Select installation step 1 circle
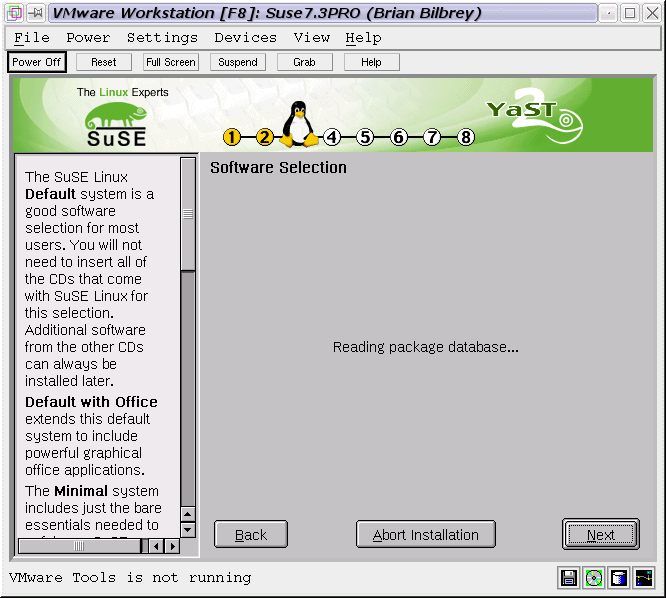 pyautogui.click(x=232, y=138)
